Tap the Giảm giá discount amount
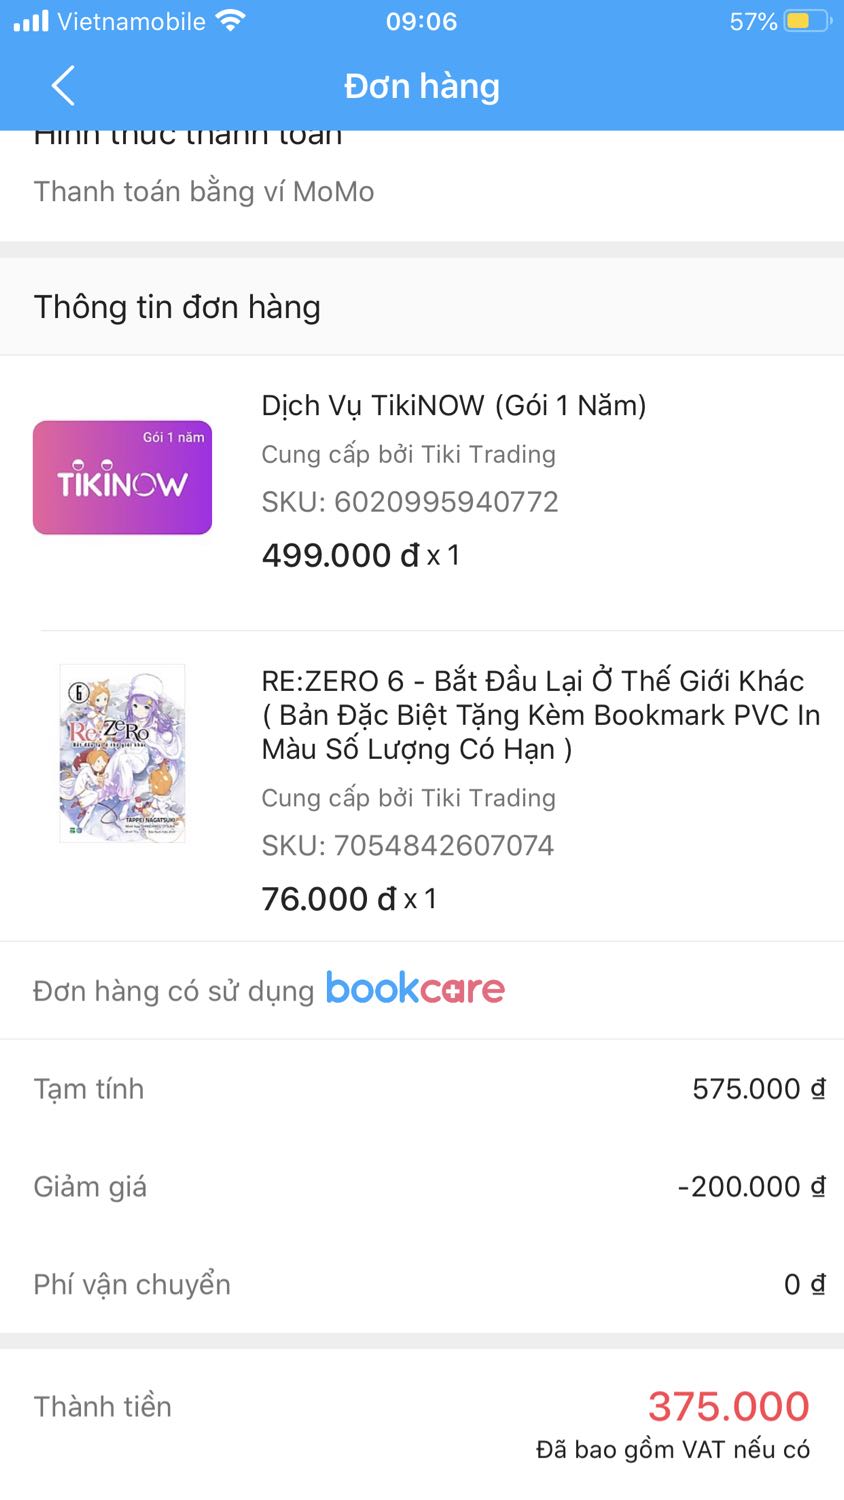844x1500 pixels. (x=751, y=1186)
